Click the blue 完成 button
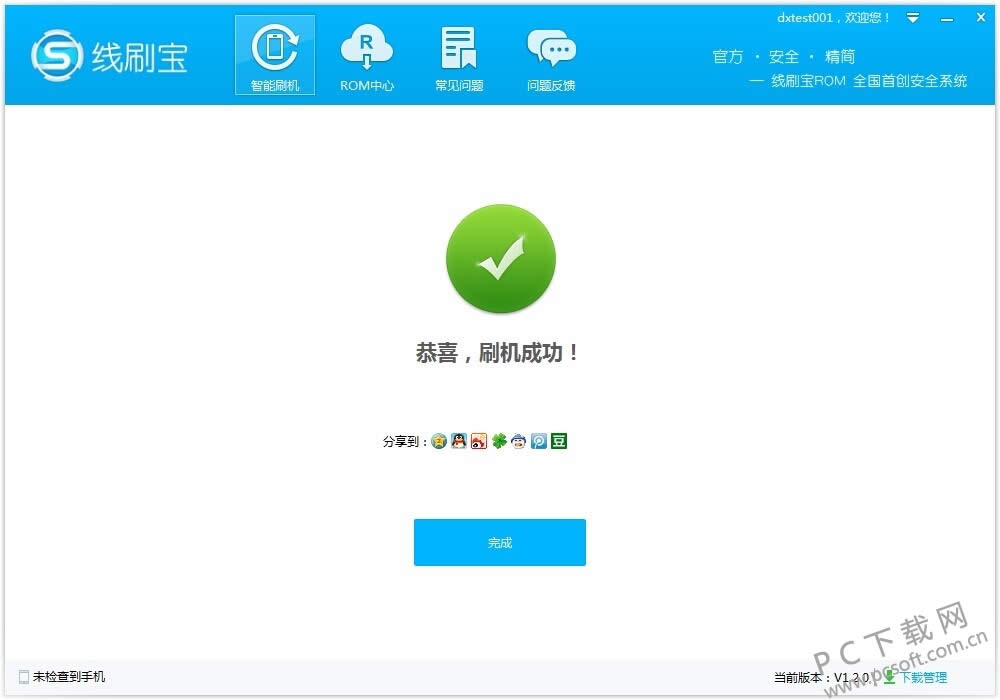Image resolution: width=1000 pixels, height=700 pixels. (500, 543)
